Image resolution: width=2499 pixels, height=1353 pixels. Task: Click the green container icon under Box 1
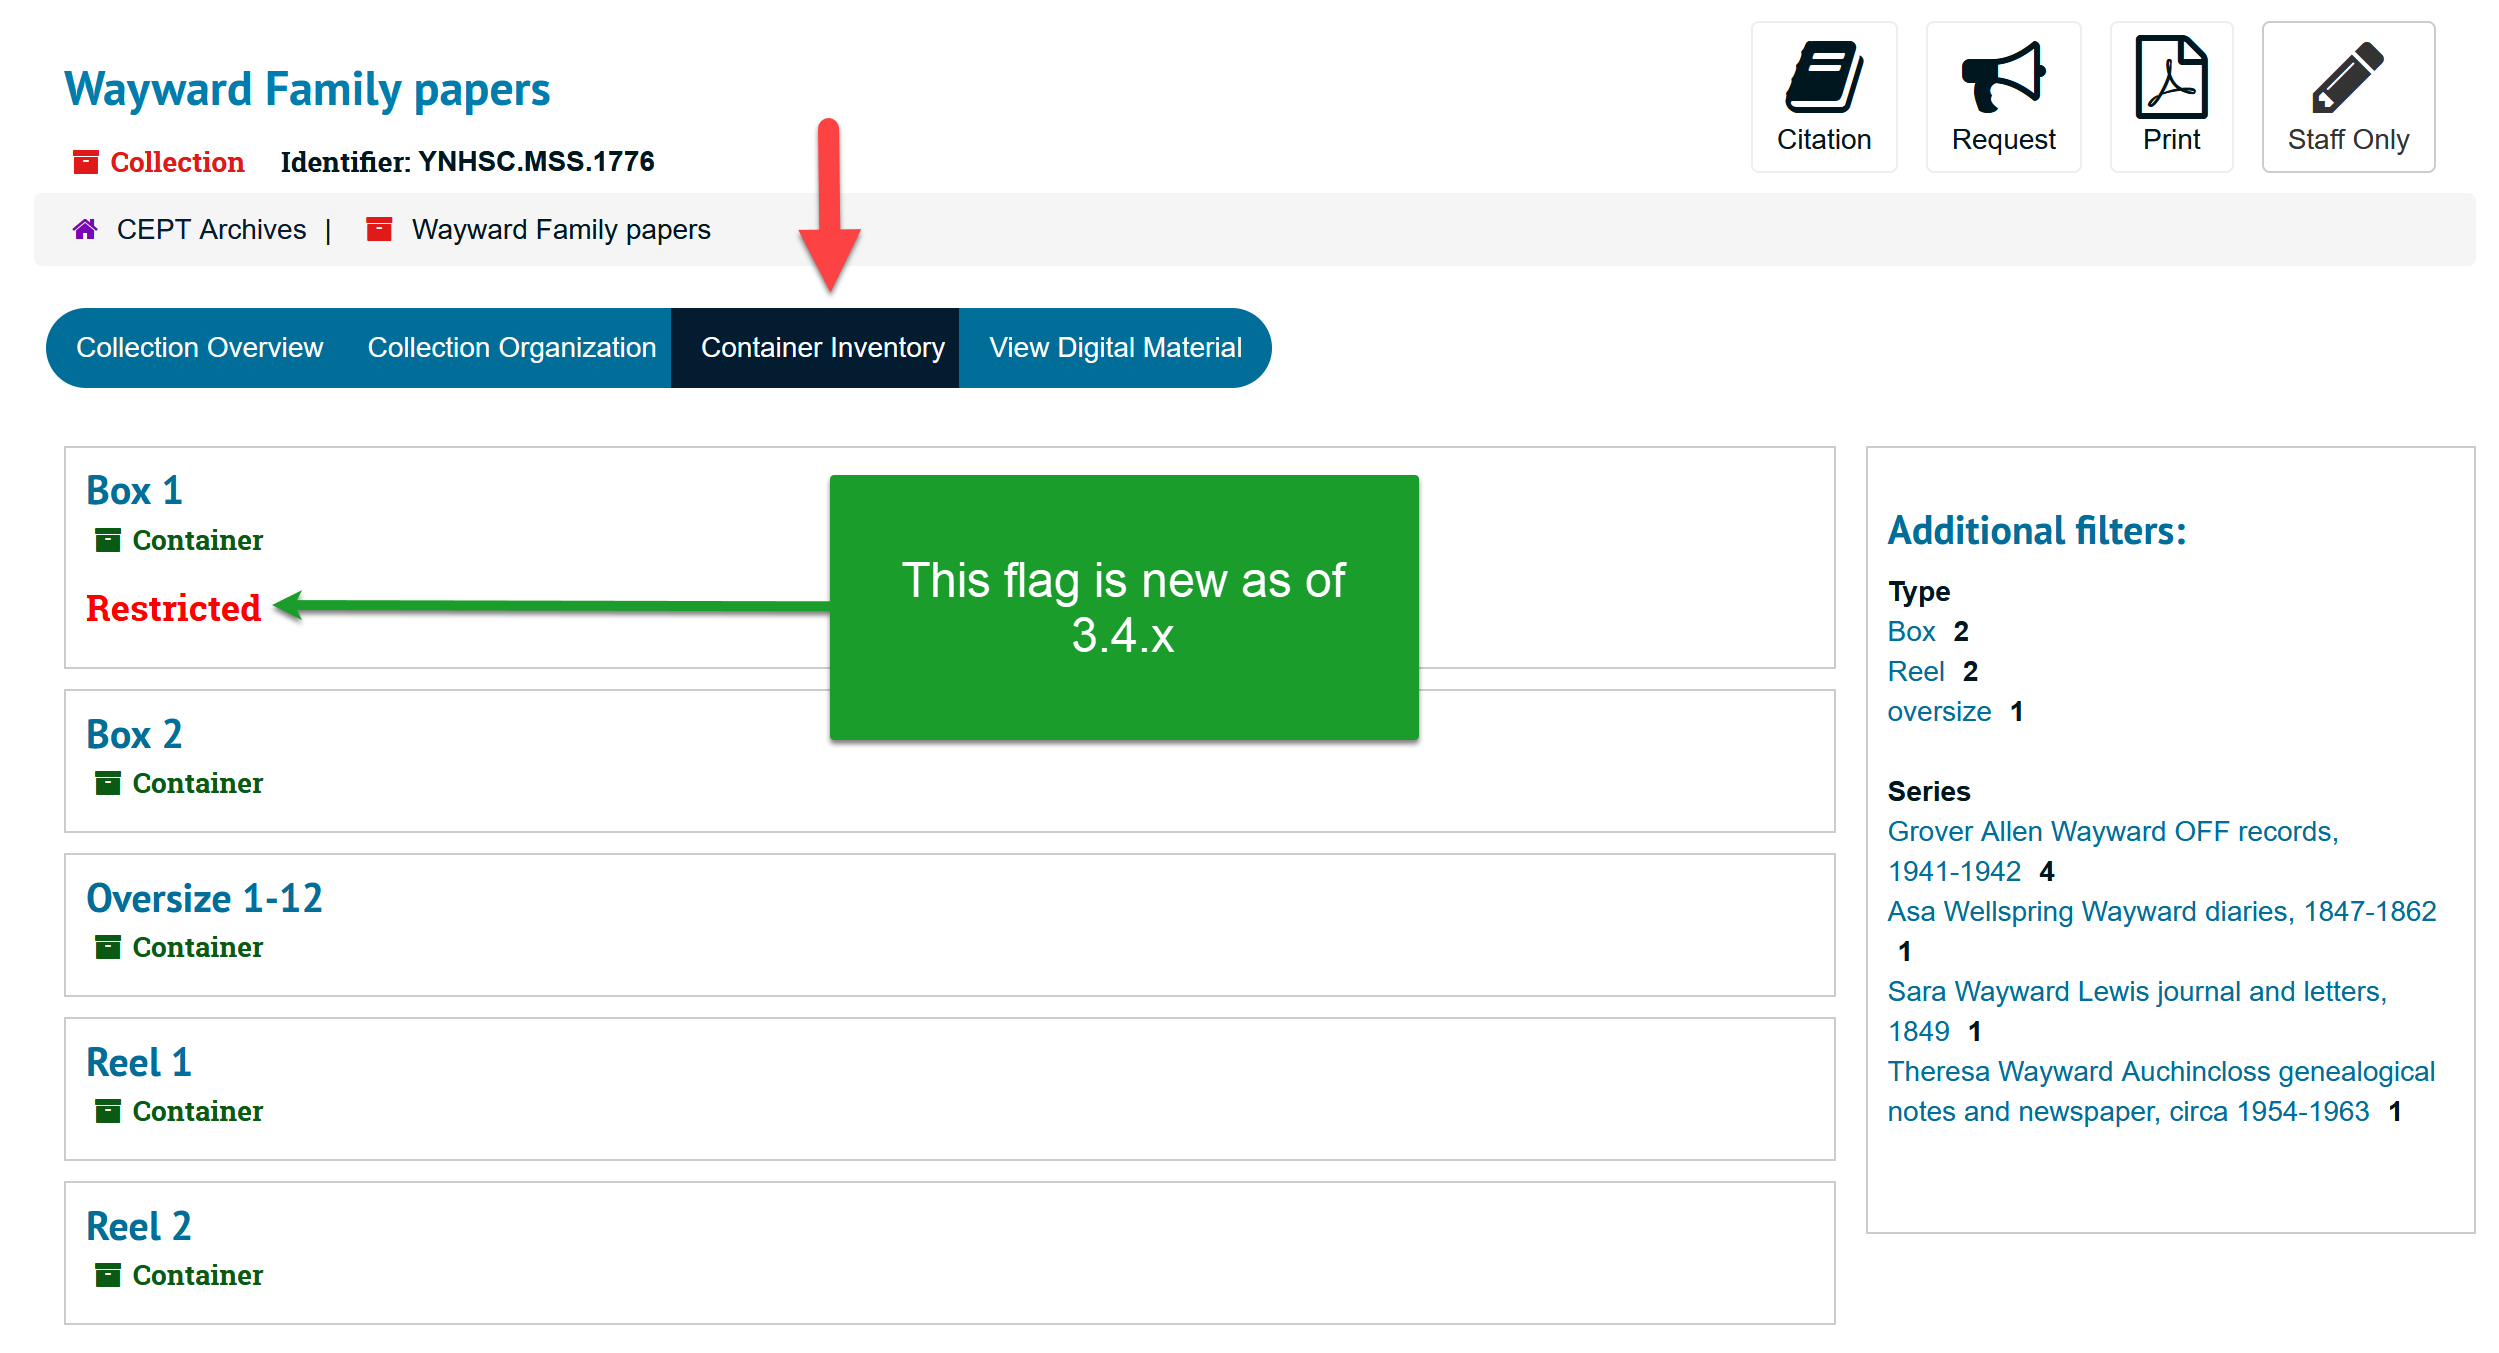pos(107,540)
